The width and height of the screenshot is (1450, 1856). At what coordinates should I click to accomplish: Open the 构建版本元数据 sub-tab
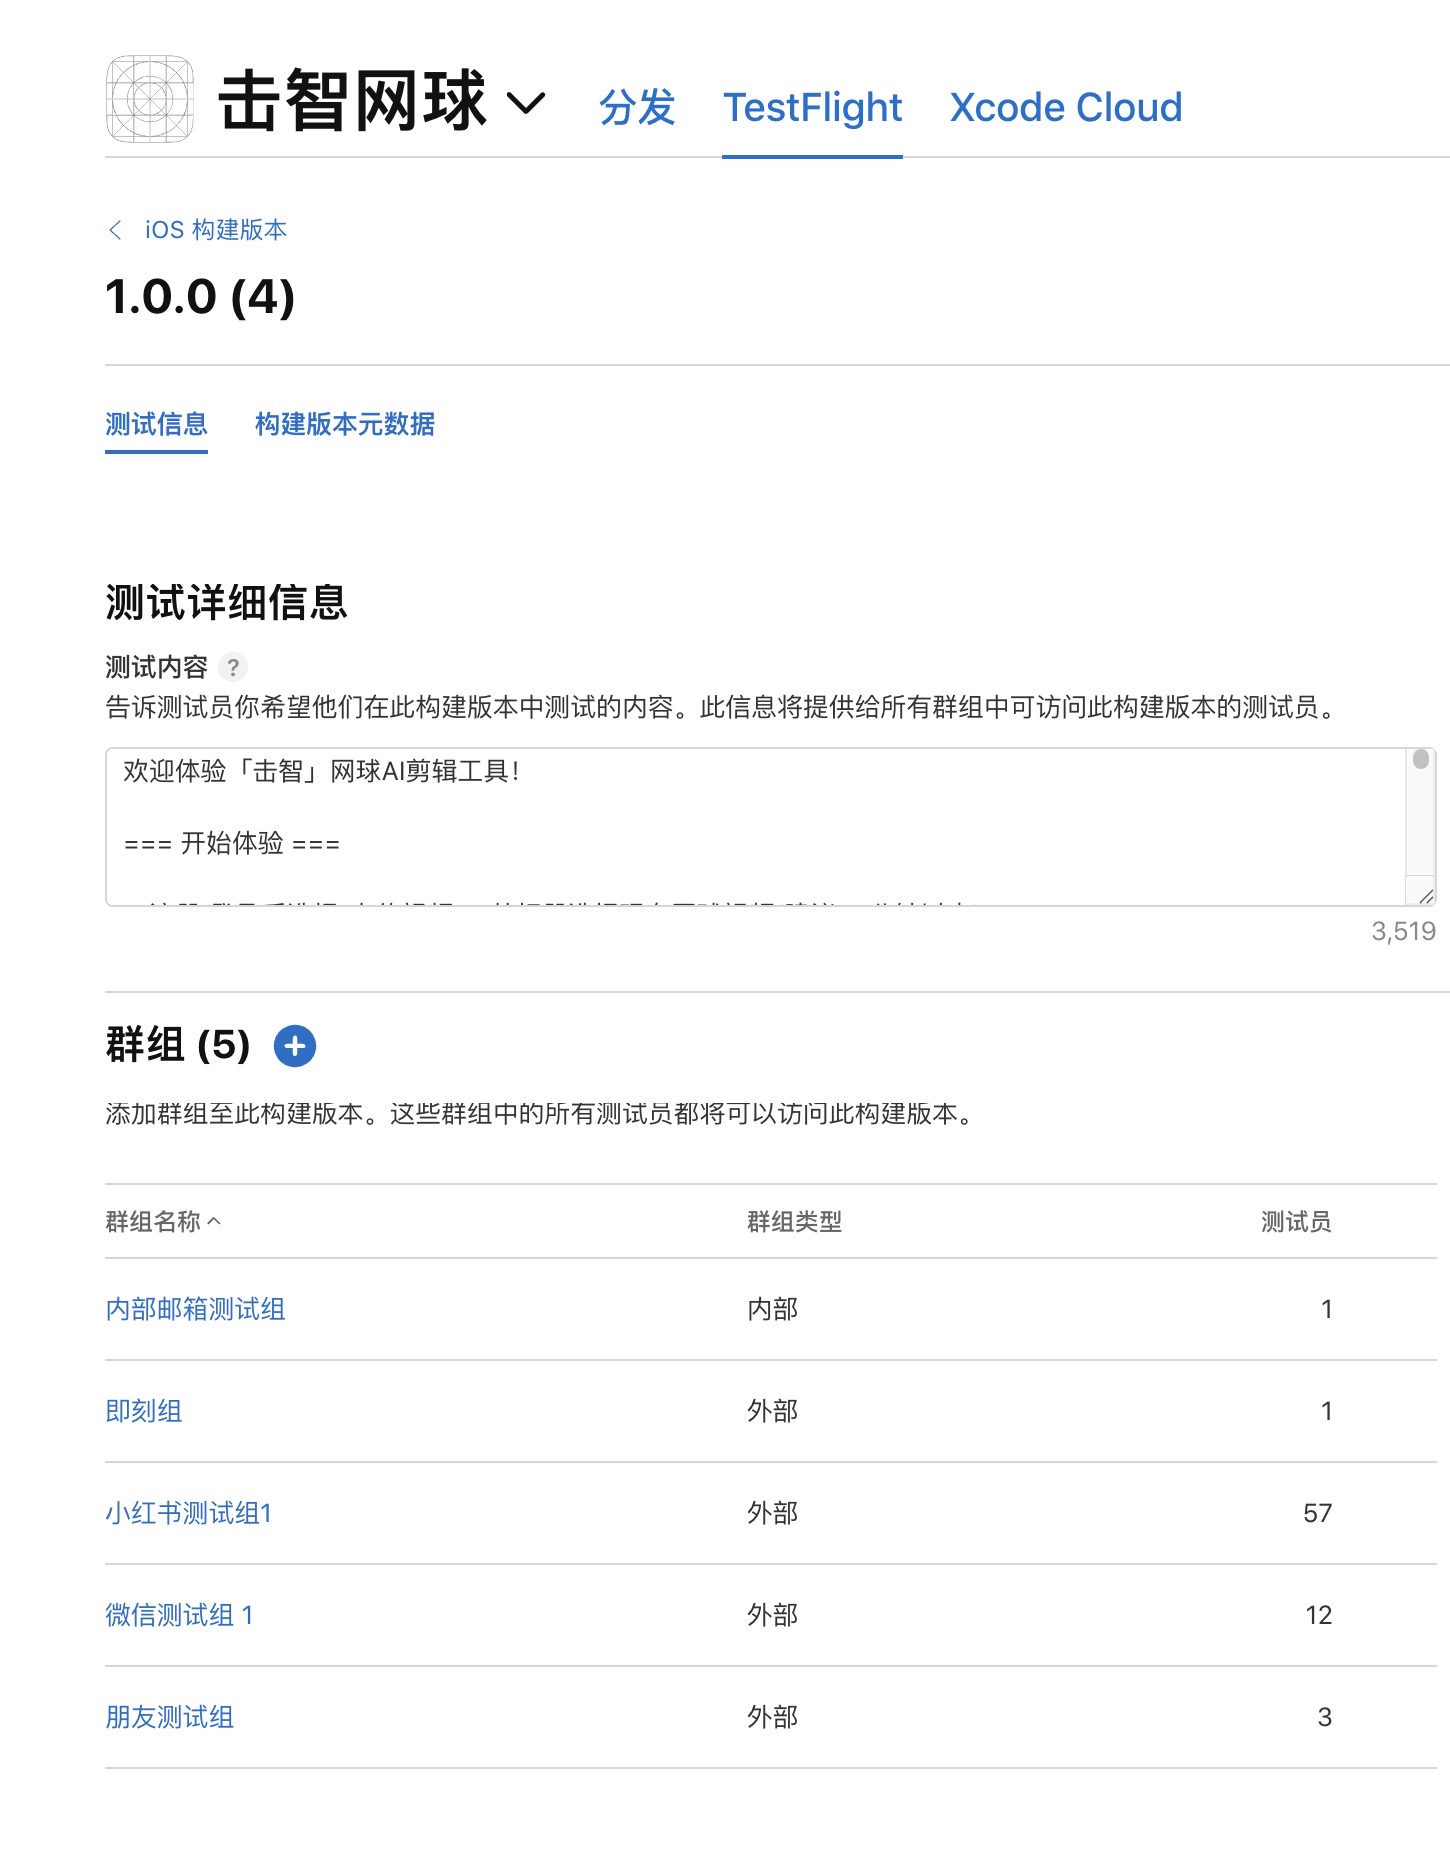pyautogui.click(x=345, y=424)
